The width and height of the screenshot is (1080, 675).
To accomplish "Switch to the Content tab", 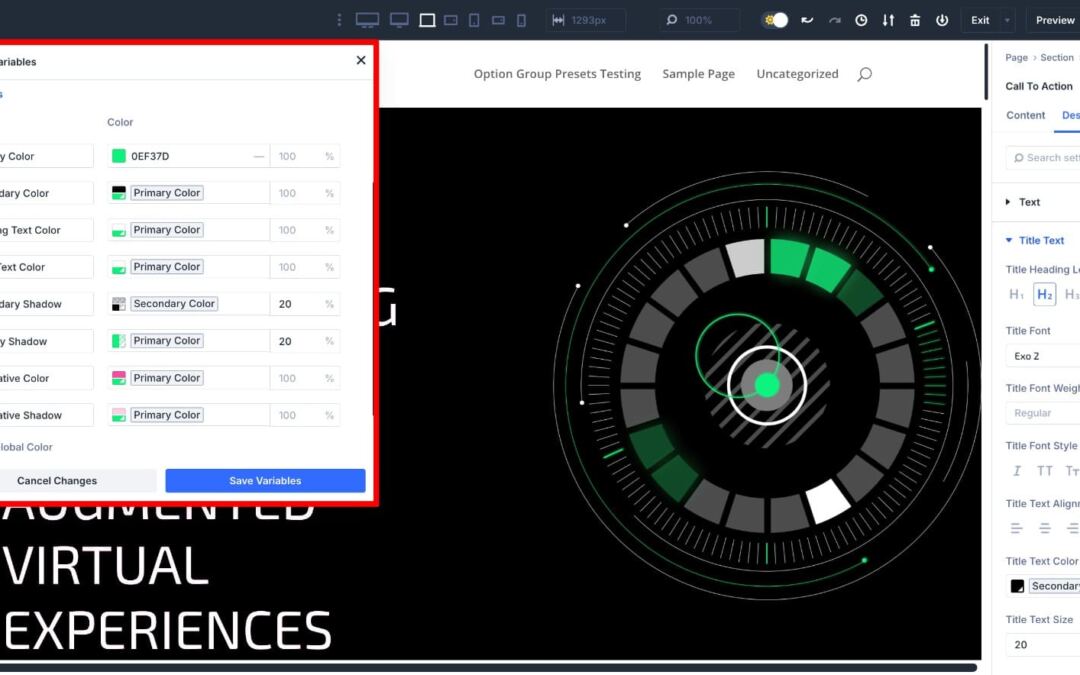I will click(1025, 115).
